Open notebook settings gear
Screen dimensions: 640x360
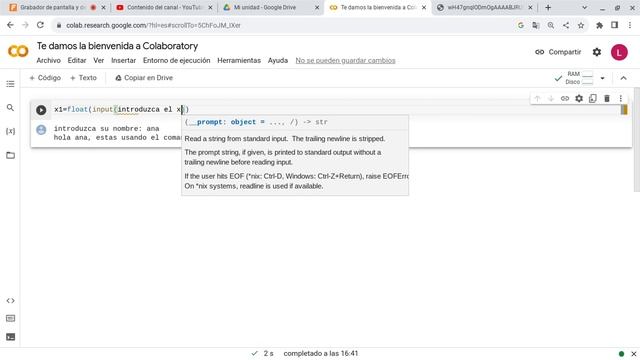[597, 52]
